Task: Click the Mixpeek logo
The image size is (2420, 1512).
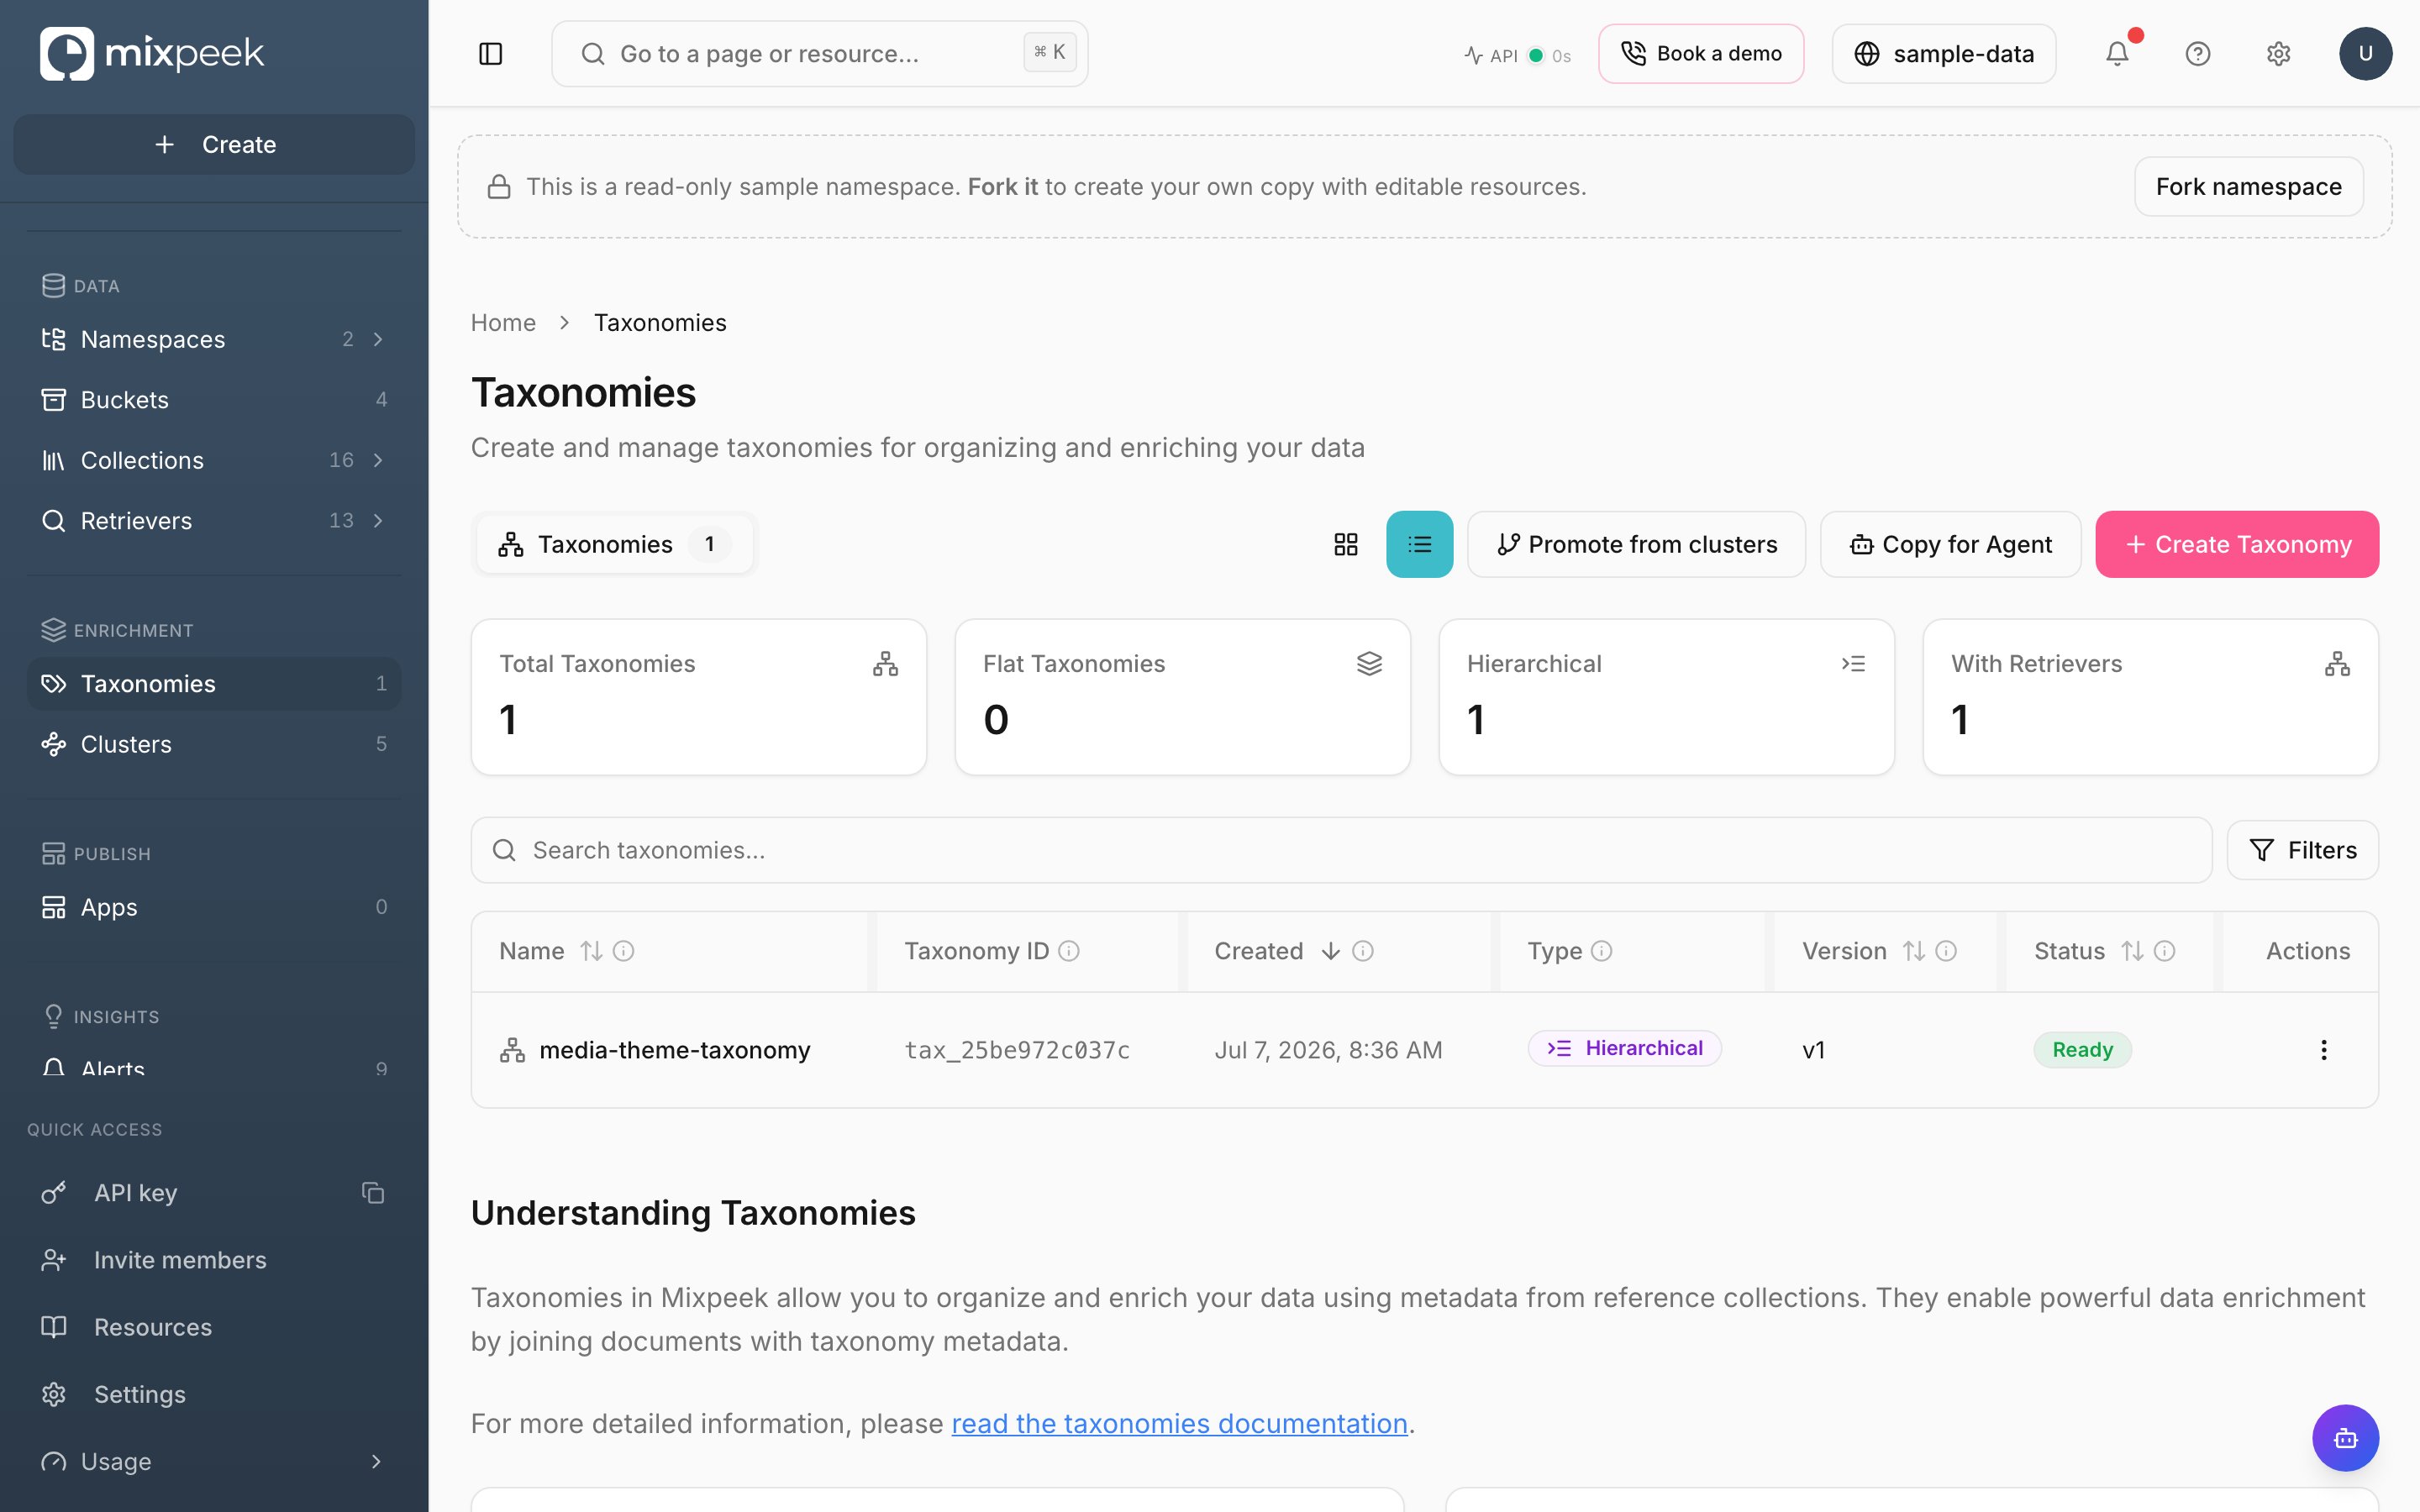Action: 152,53
